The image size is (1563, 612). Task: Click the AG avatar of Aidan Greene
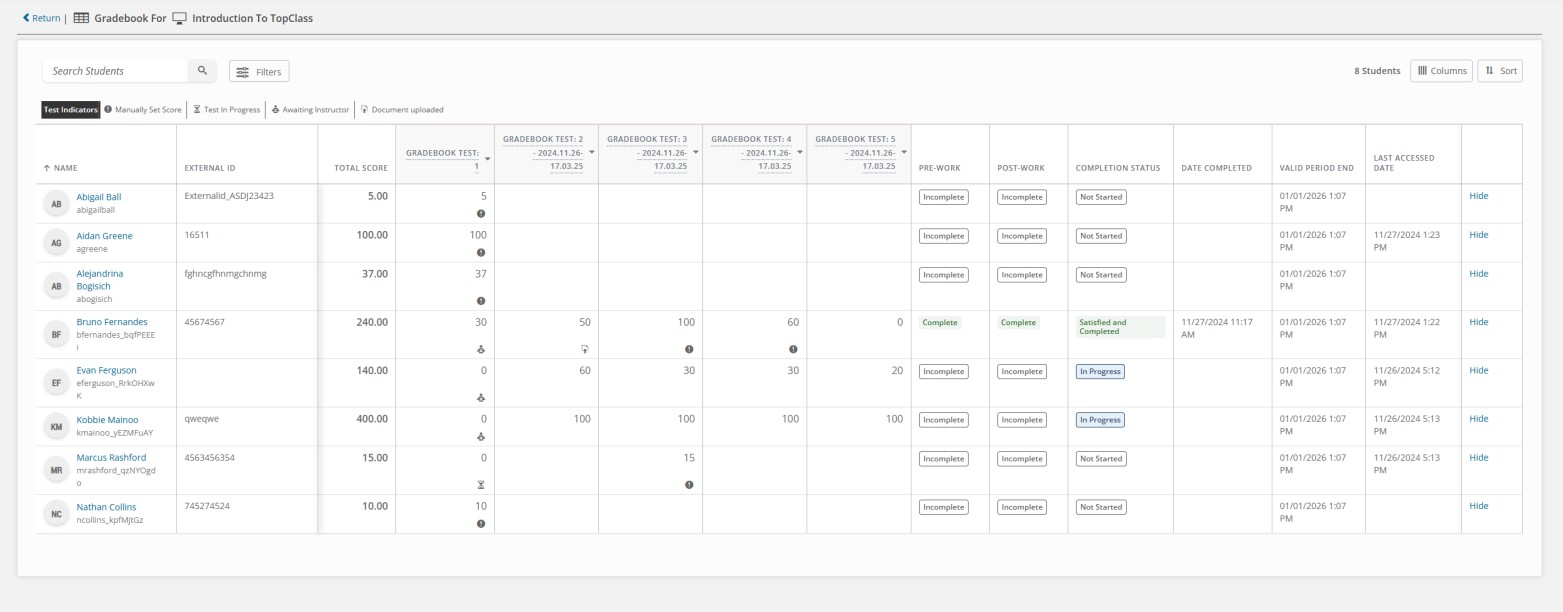click(57, 243)
